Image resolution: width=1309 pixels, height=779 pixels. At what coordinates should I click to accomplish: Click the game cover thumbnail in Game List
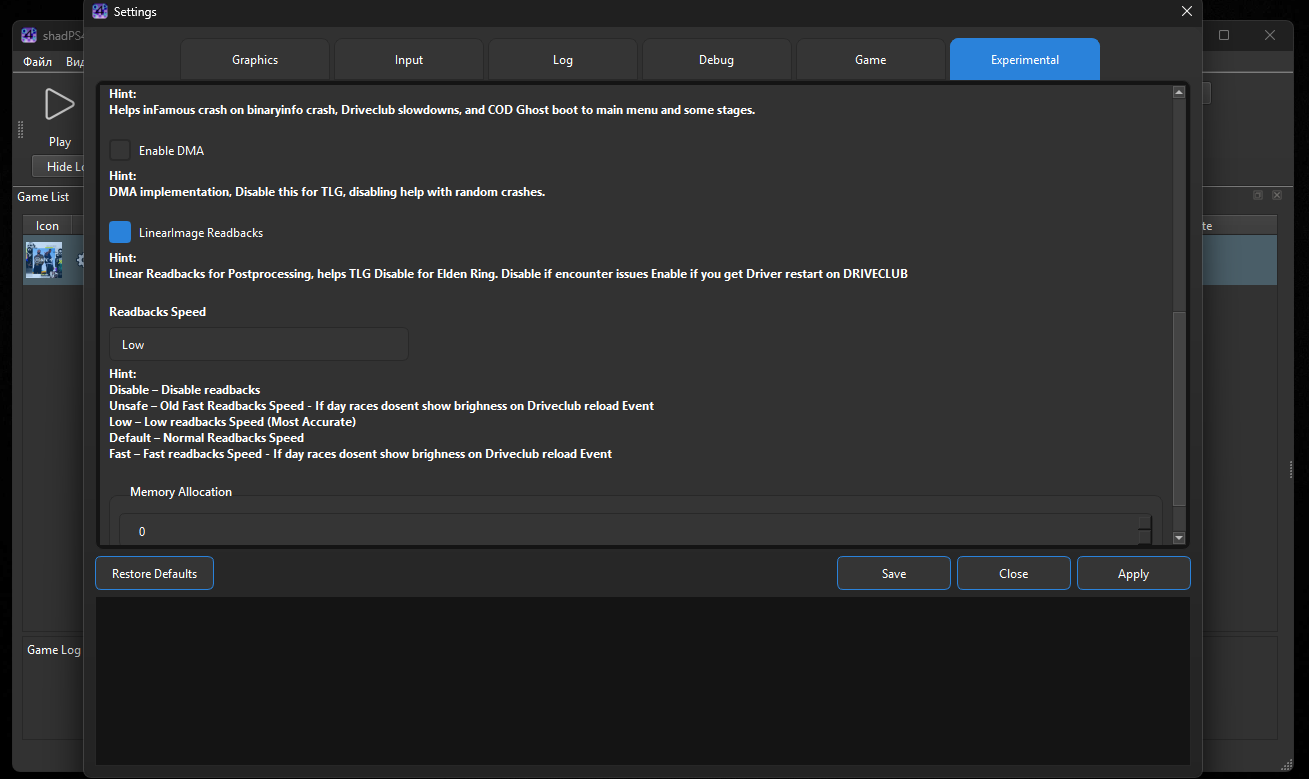pos(44,260)
